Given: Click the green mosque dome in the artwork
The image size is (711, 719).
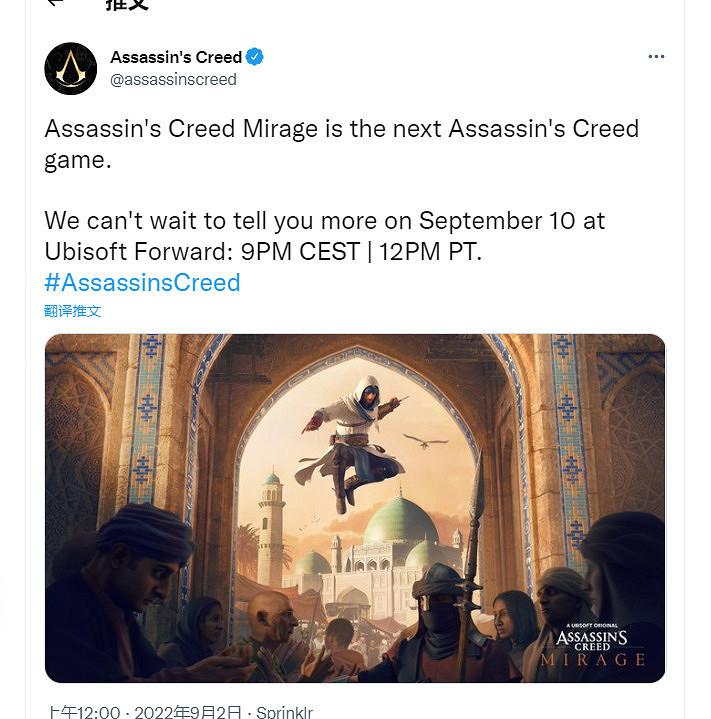Looking at the screenshot, I should tap(398, 524).
